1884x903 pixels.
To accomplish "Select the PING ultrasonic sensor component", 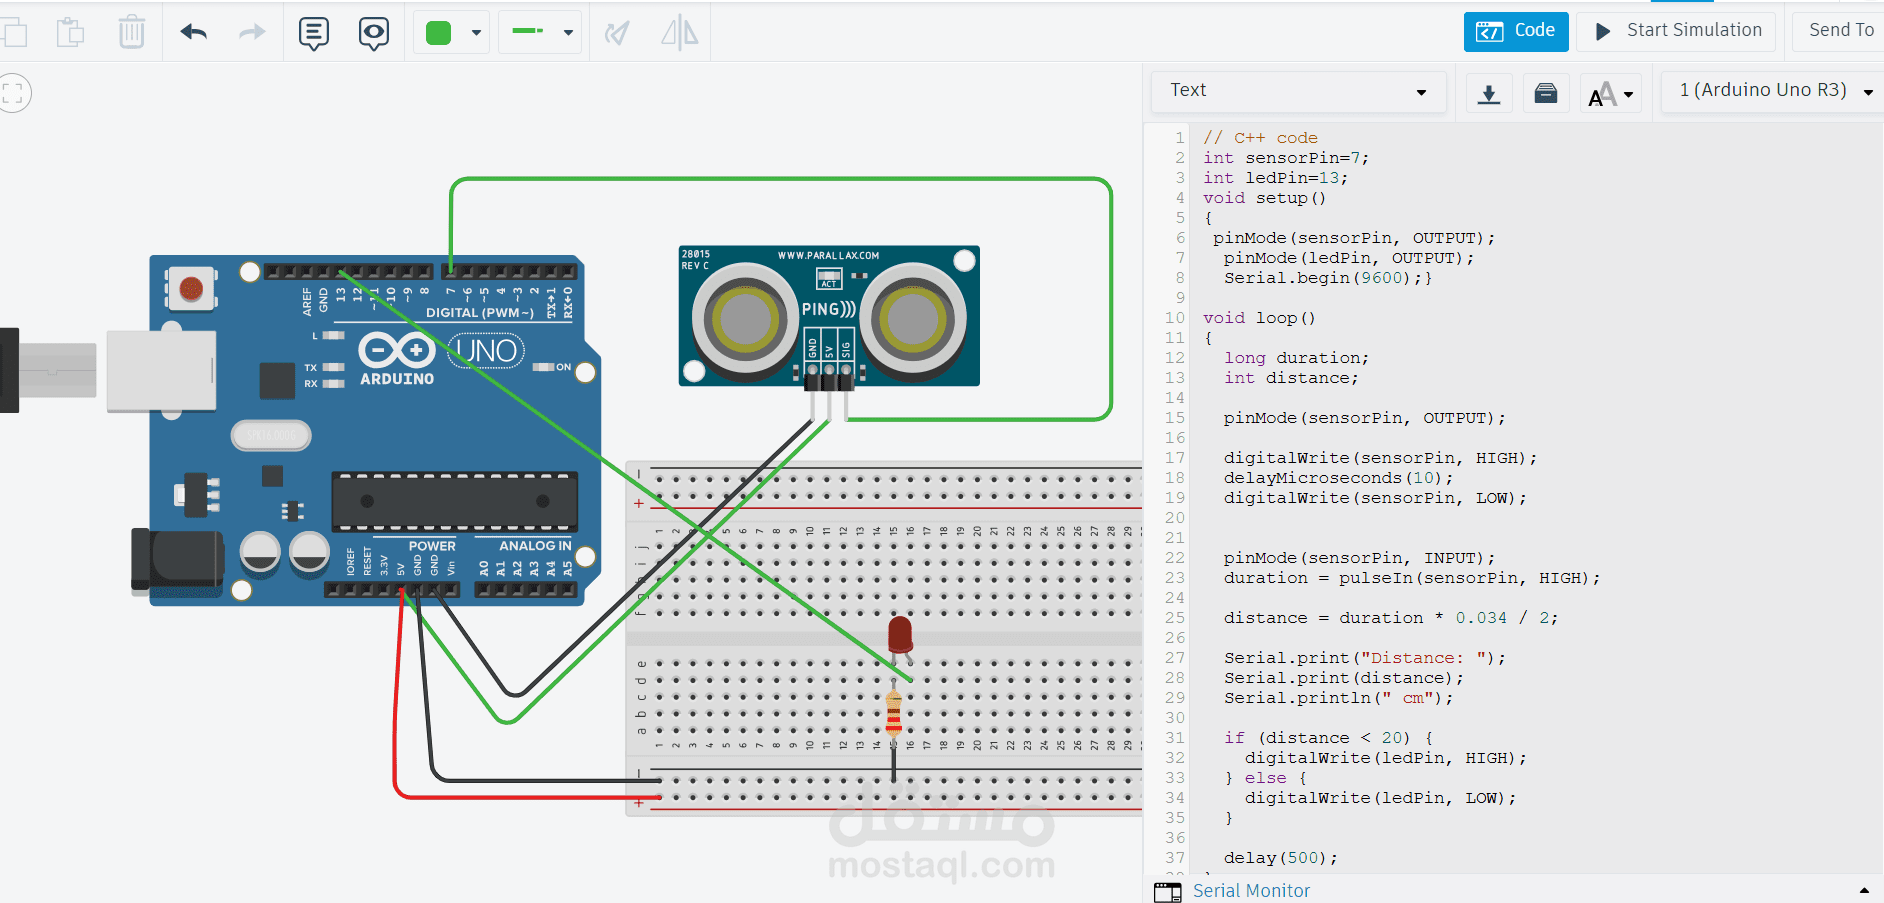I will (x=829, y=316).
